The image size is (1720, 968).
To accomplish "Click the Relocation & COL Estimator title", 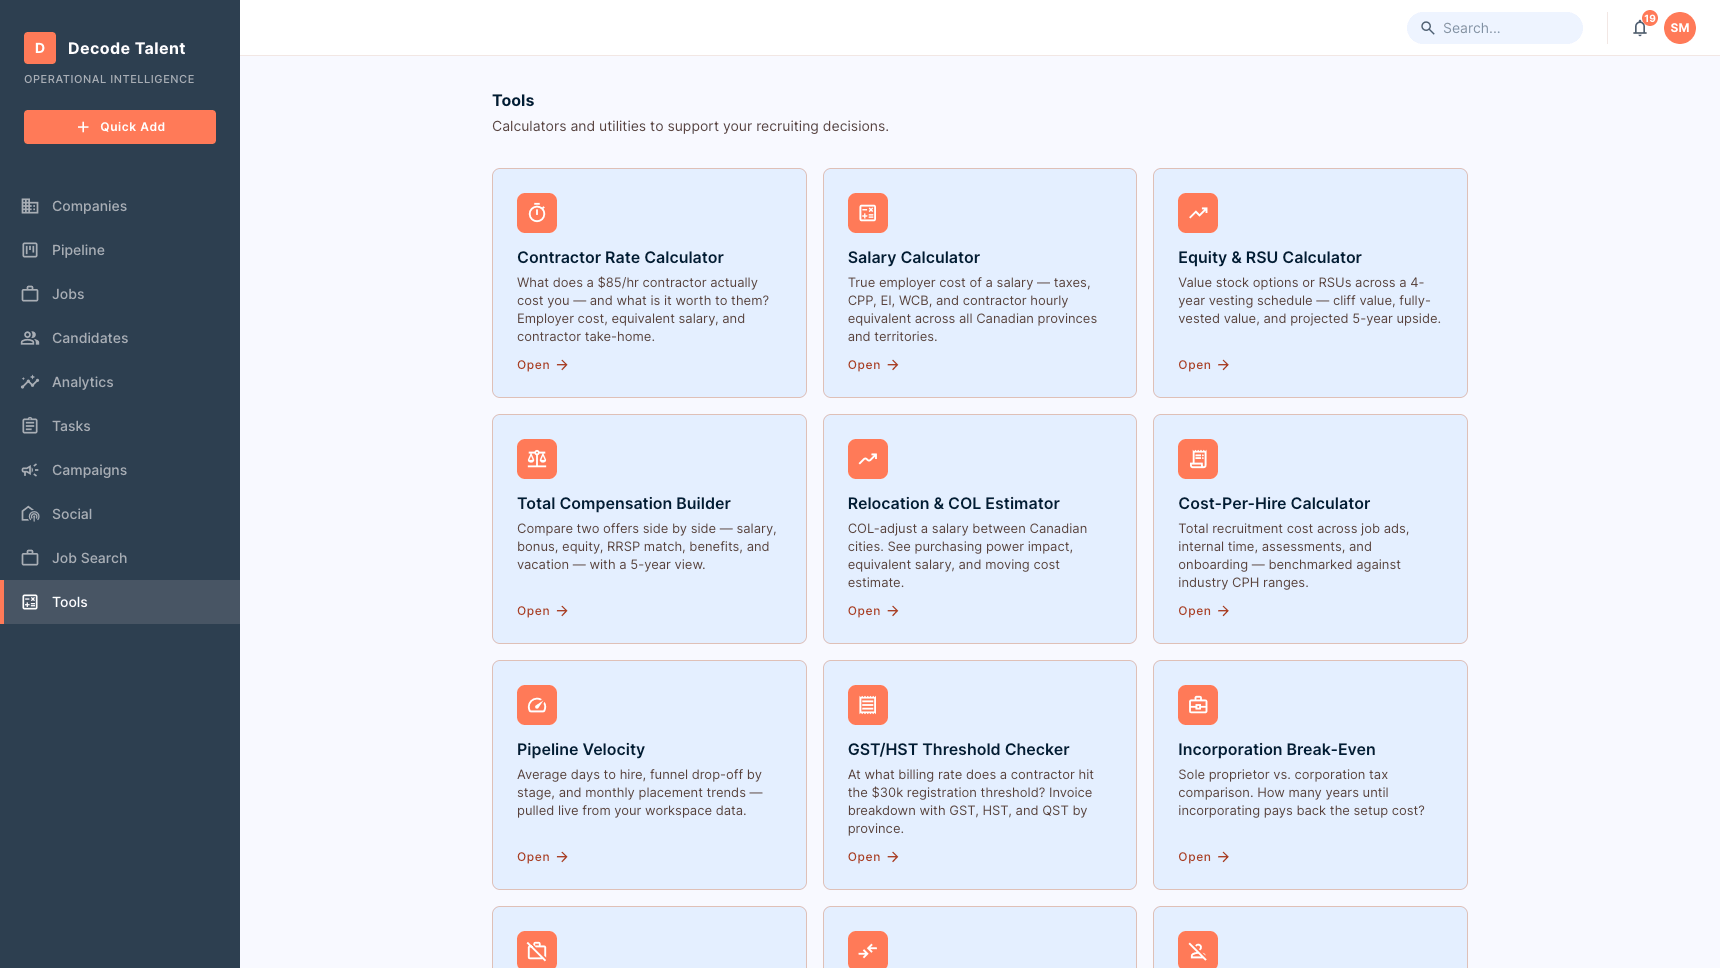I will pos(954,503).
